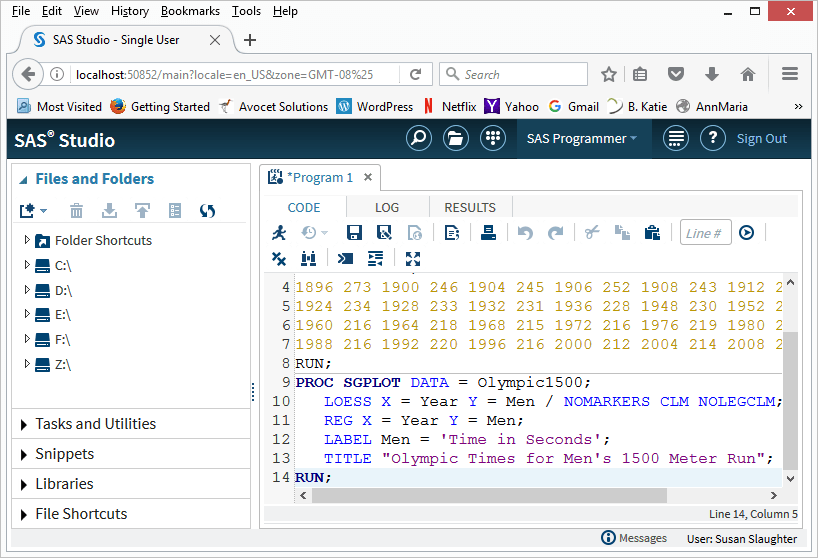Viewport: 818px width, 558px height.
Task: Expand the Folder Shortcuts tree node
Action: 27,240
